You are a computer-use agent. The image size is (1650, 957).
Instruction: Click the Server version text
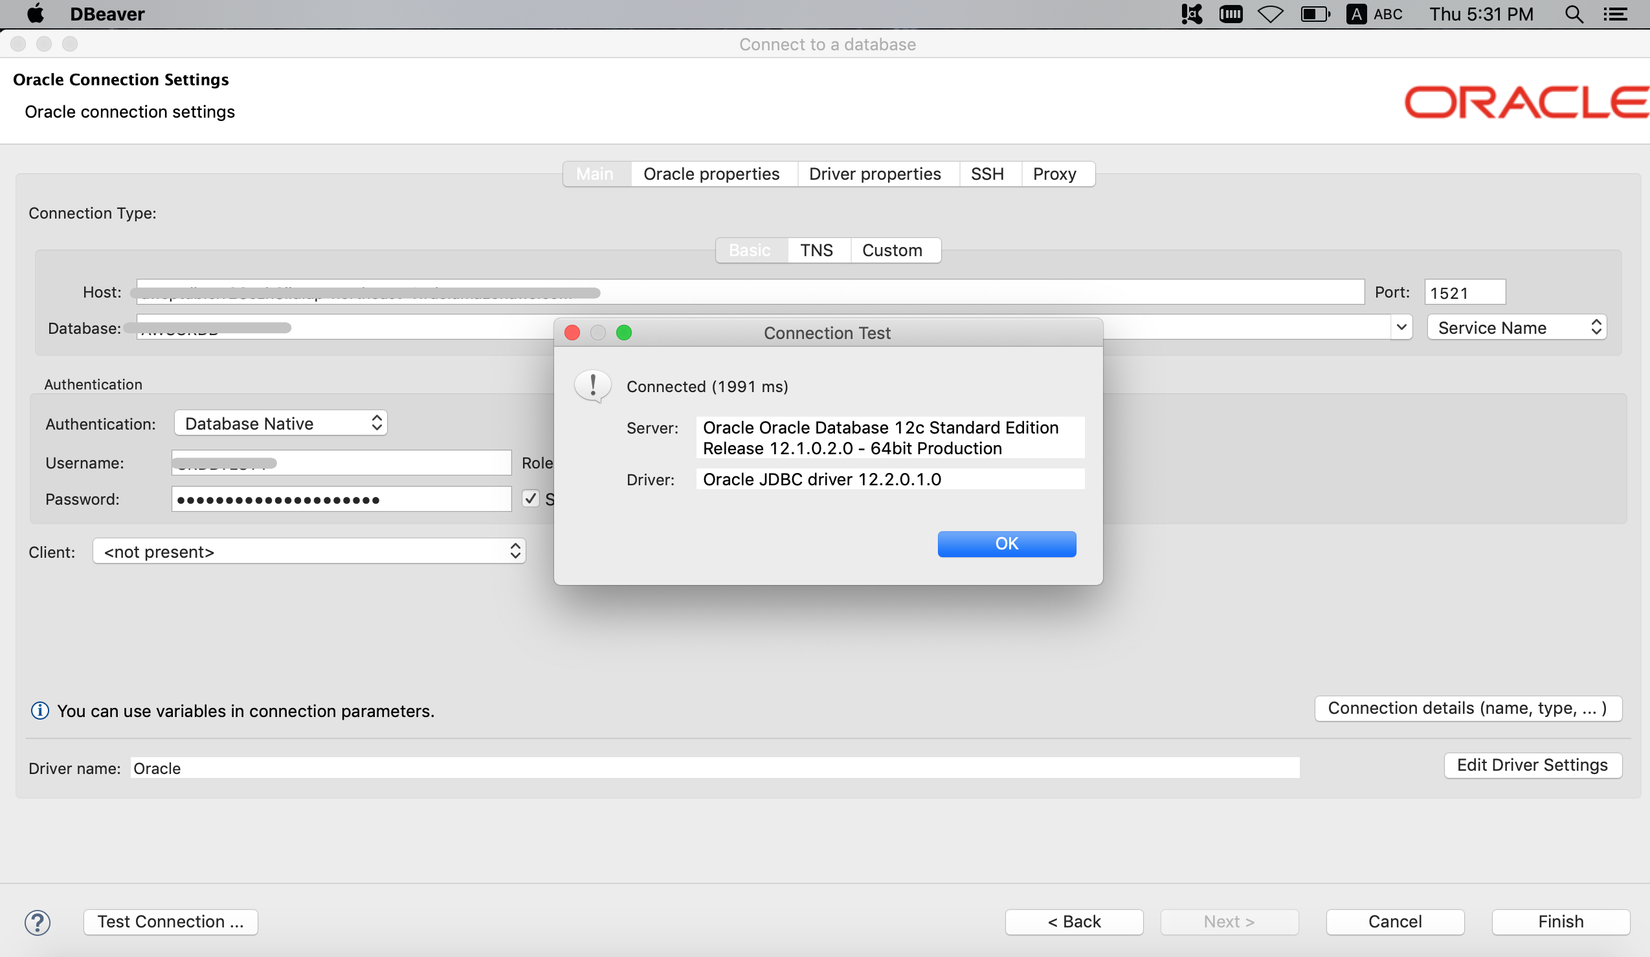[x=890, y=438]
